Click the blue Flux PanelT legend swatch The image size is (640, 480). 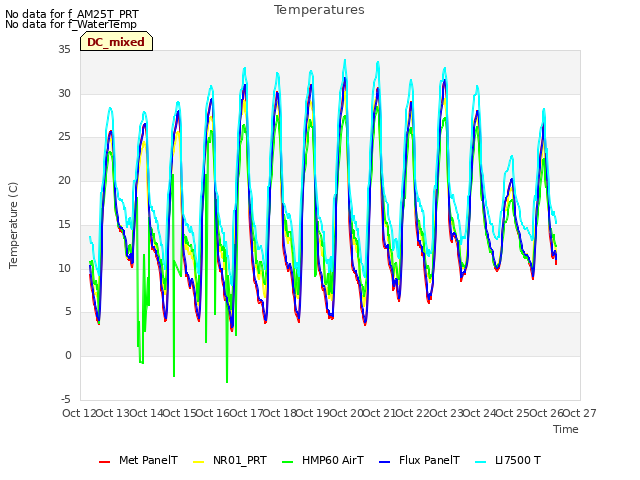tap(385, 462)
